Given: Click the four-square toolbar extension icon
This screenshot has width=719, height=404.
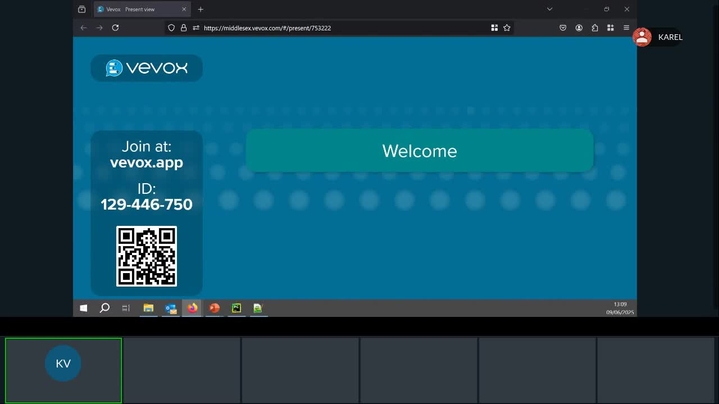Looking at the screenshot, I should 610,28.
